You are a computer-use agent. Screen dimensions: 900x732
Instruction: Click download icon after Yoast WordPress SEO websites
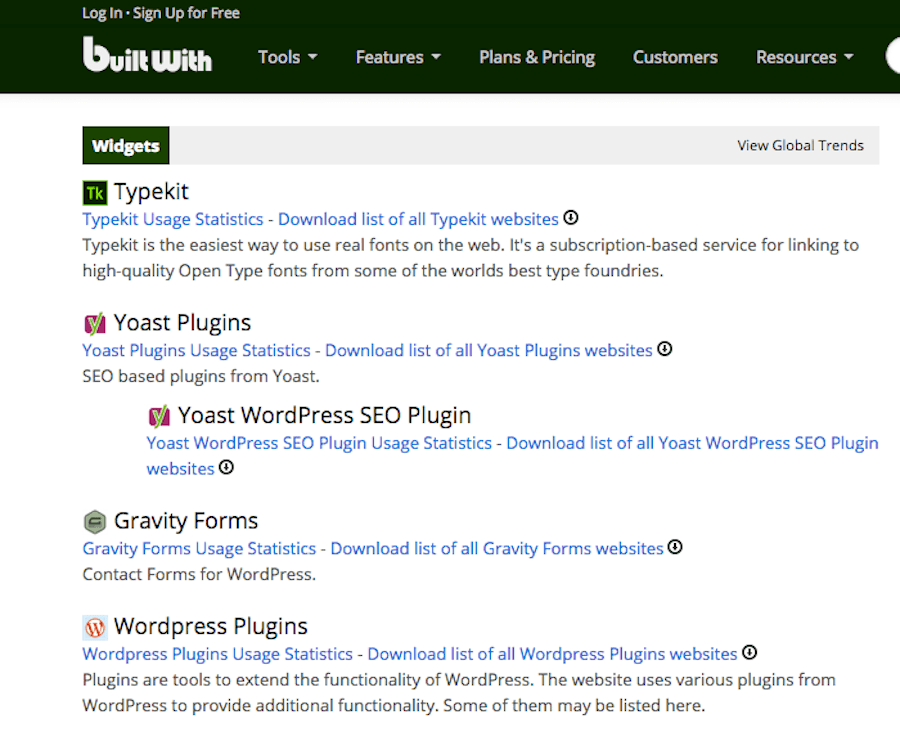click(227, 467)
